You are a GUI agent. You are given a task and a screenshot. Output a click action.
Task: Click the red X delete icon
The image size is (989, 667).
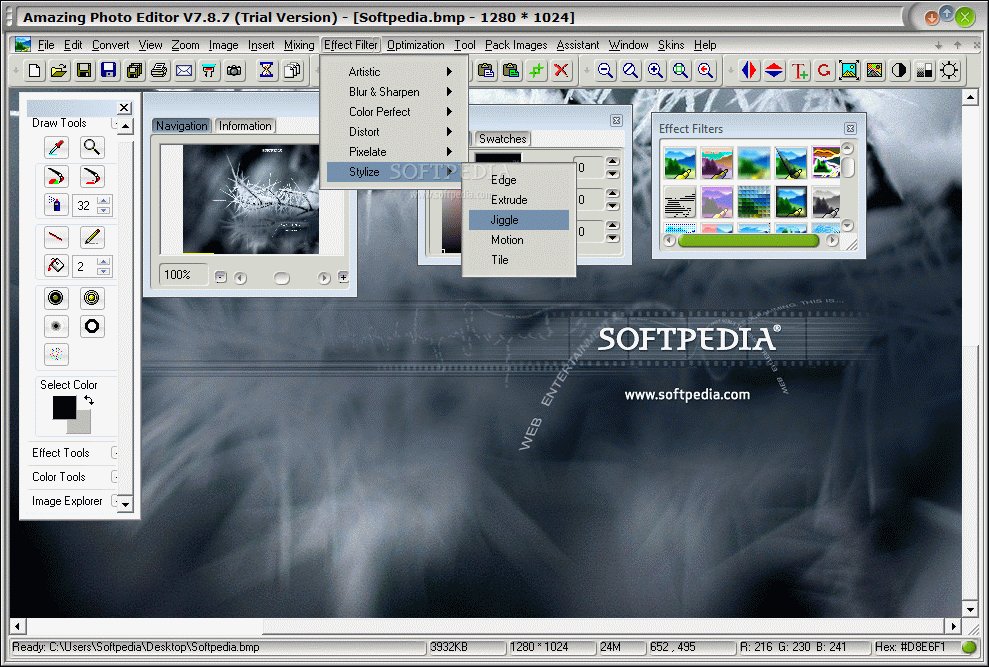561,71
